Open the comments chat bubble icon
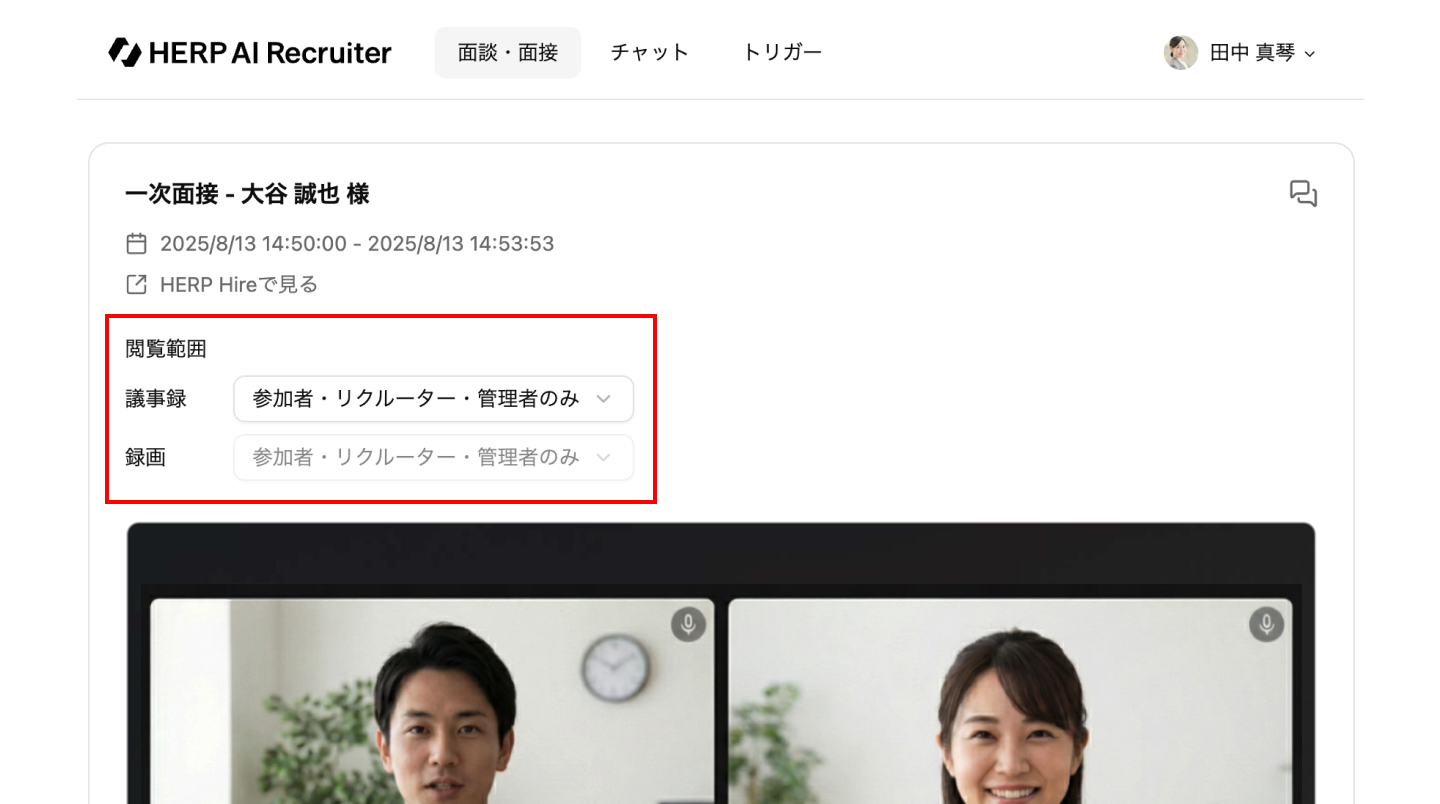The image size is (1440, 804). (x=1303, y=194)
